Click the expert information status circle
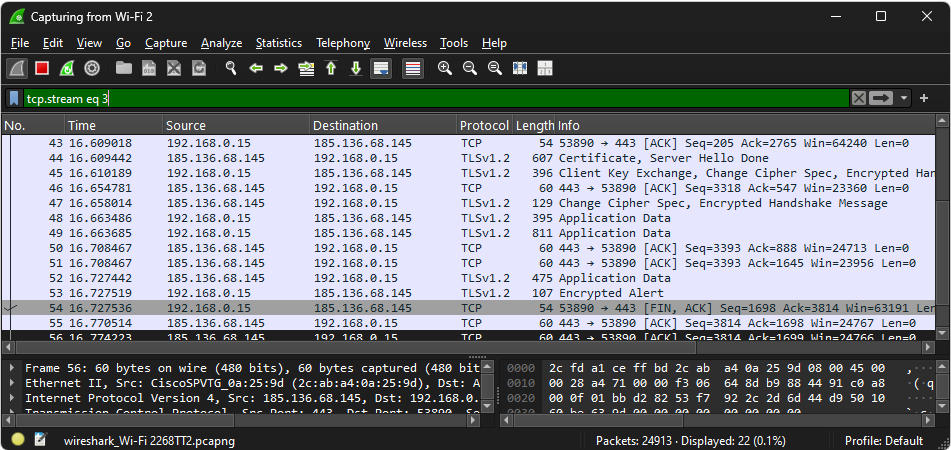 pyautogui.click(x=18, y=440)
